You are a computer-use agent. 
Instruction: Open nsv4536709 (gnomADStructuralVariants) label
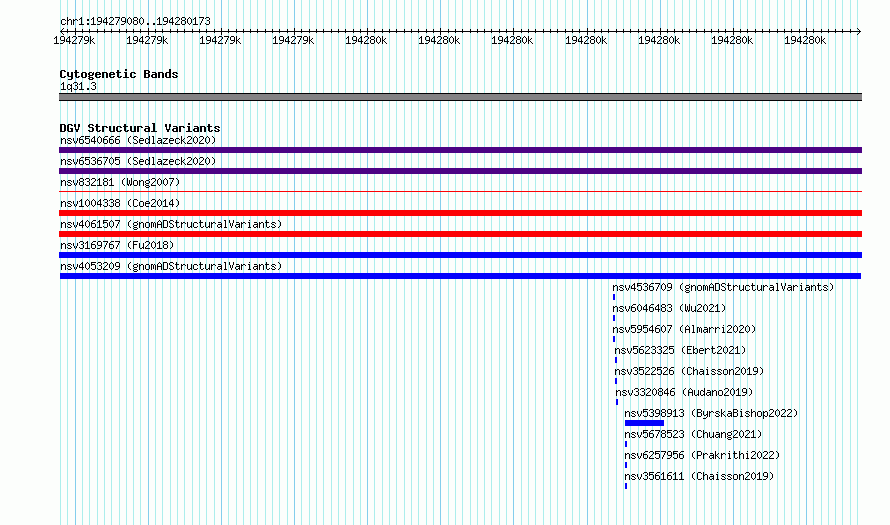pyautogui.click(x=723, y=287)
